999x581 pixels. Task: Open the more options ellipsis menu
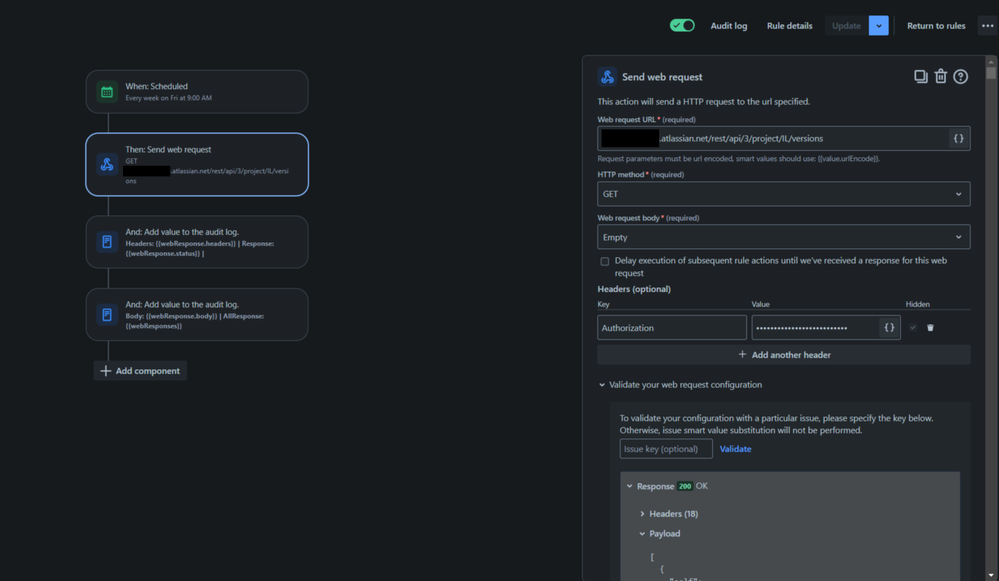pyautogui.click(x=988, y=26)
